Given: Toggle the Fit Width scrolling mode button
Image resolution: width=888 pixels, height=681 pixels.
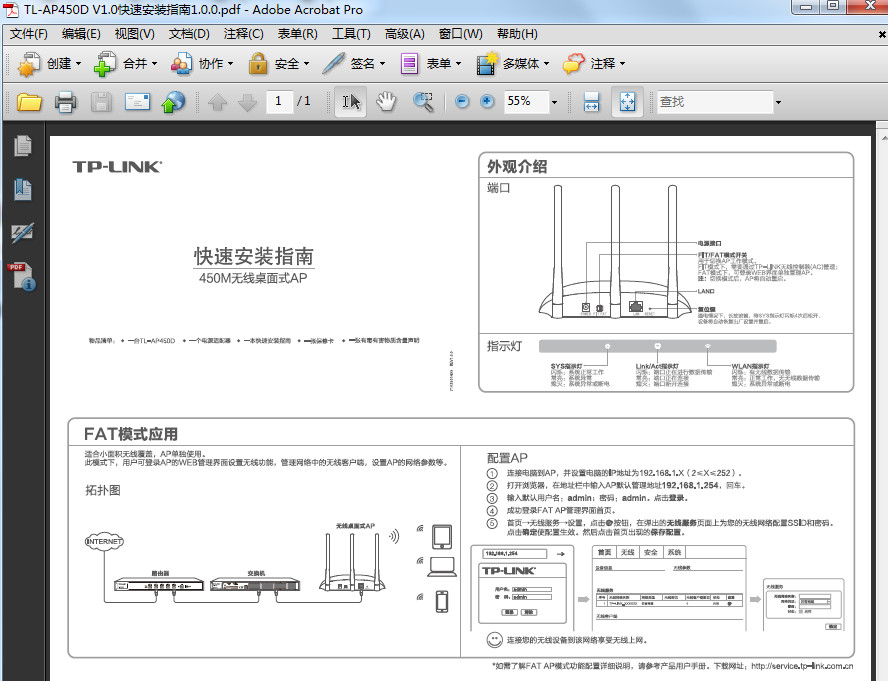Looking at the screenshot, I should point(591,102).
